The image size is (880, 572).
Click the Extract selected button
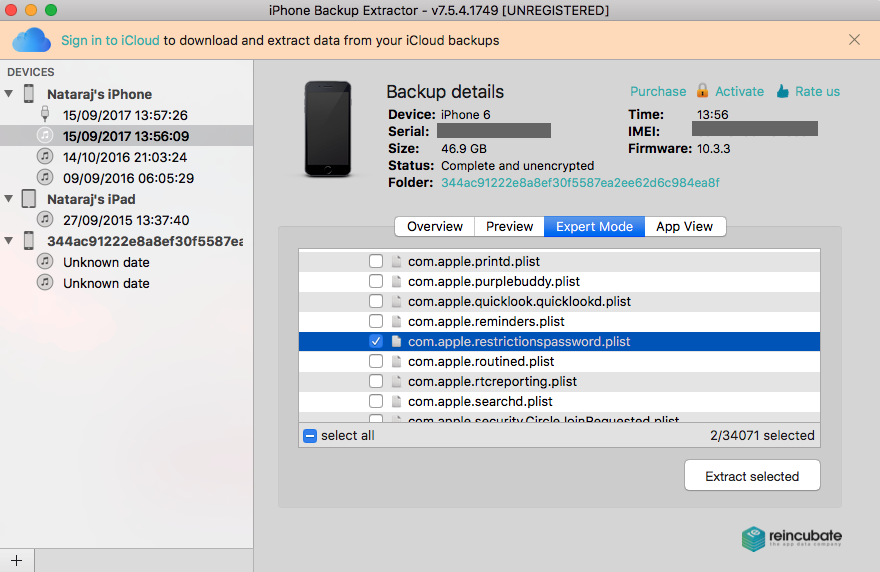pyautogui.click(x=752, y=476)
